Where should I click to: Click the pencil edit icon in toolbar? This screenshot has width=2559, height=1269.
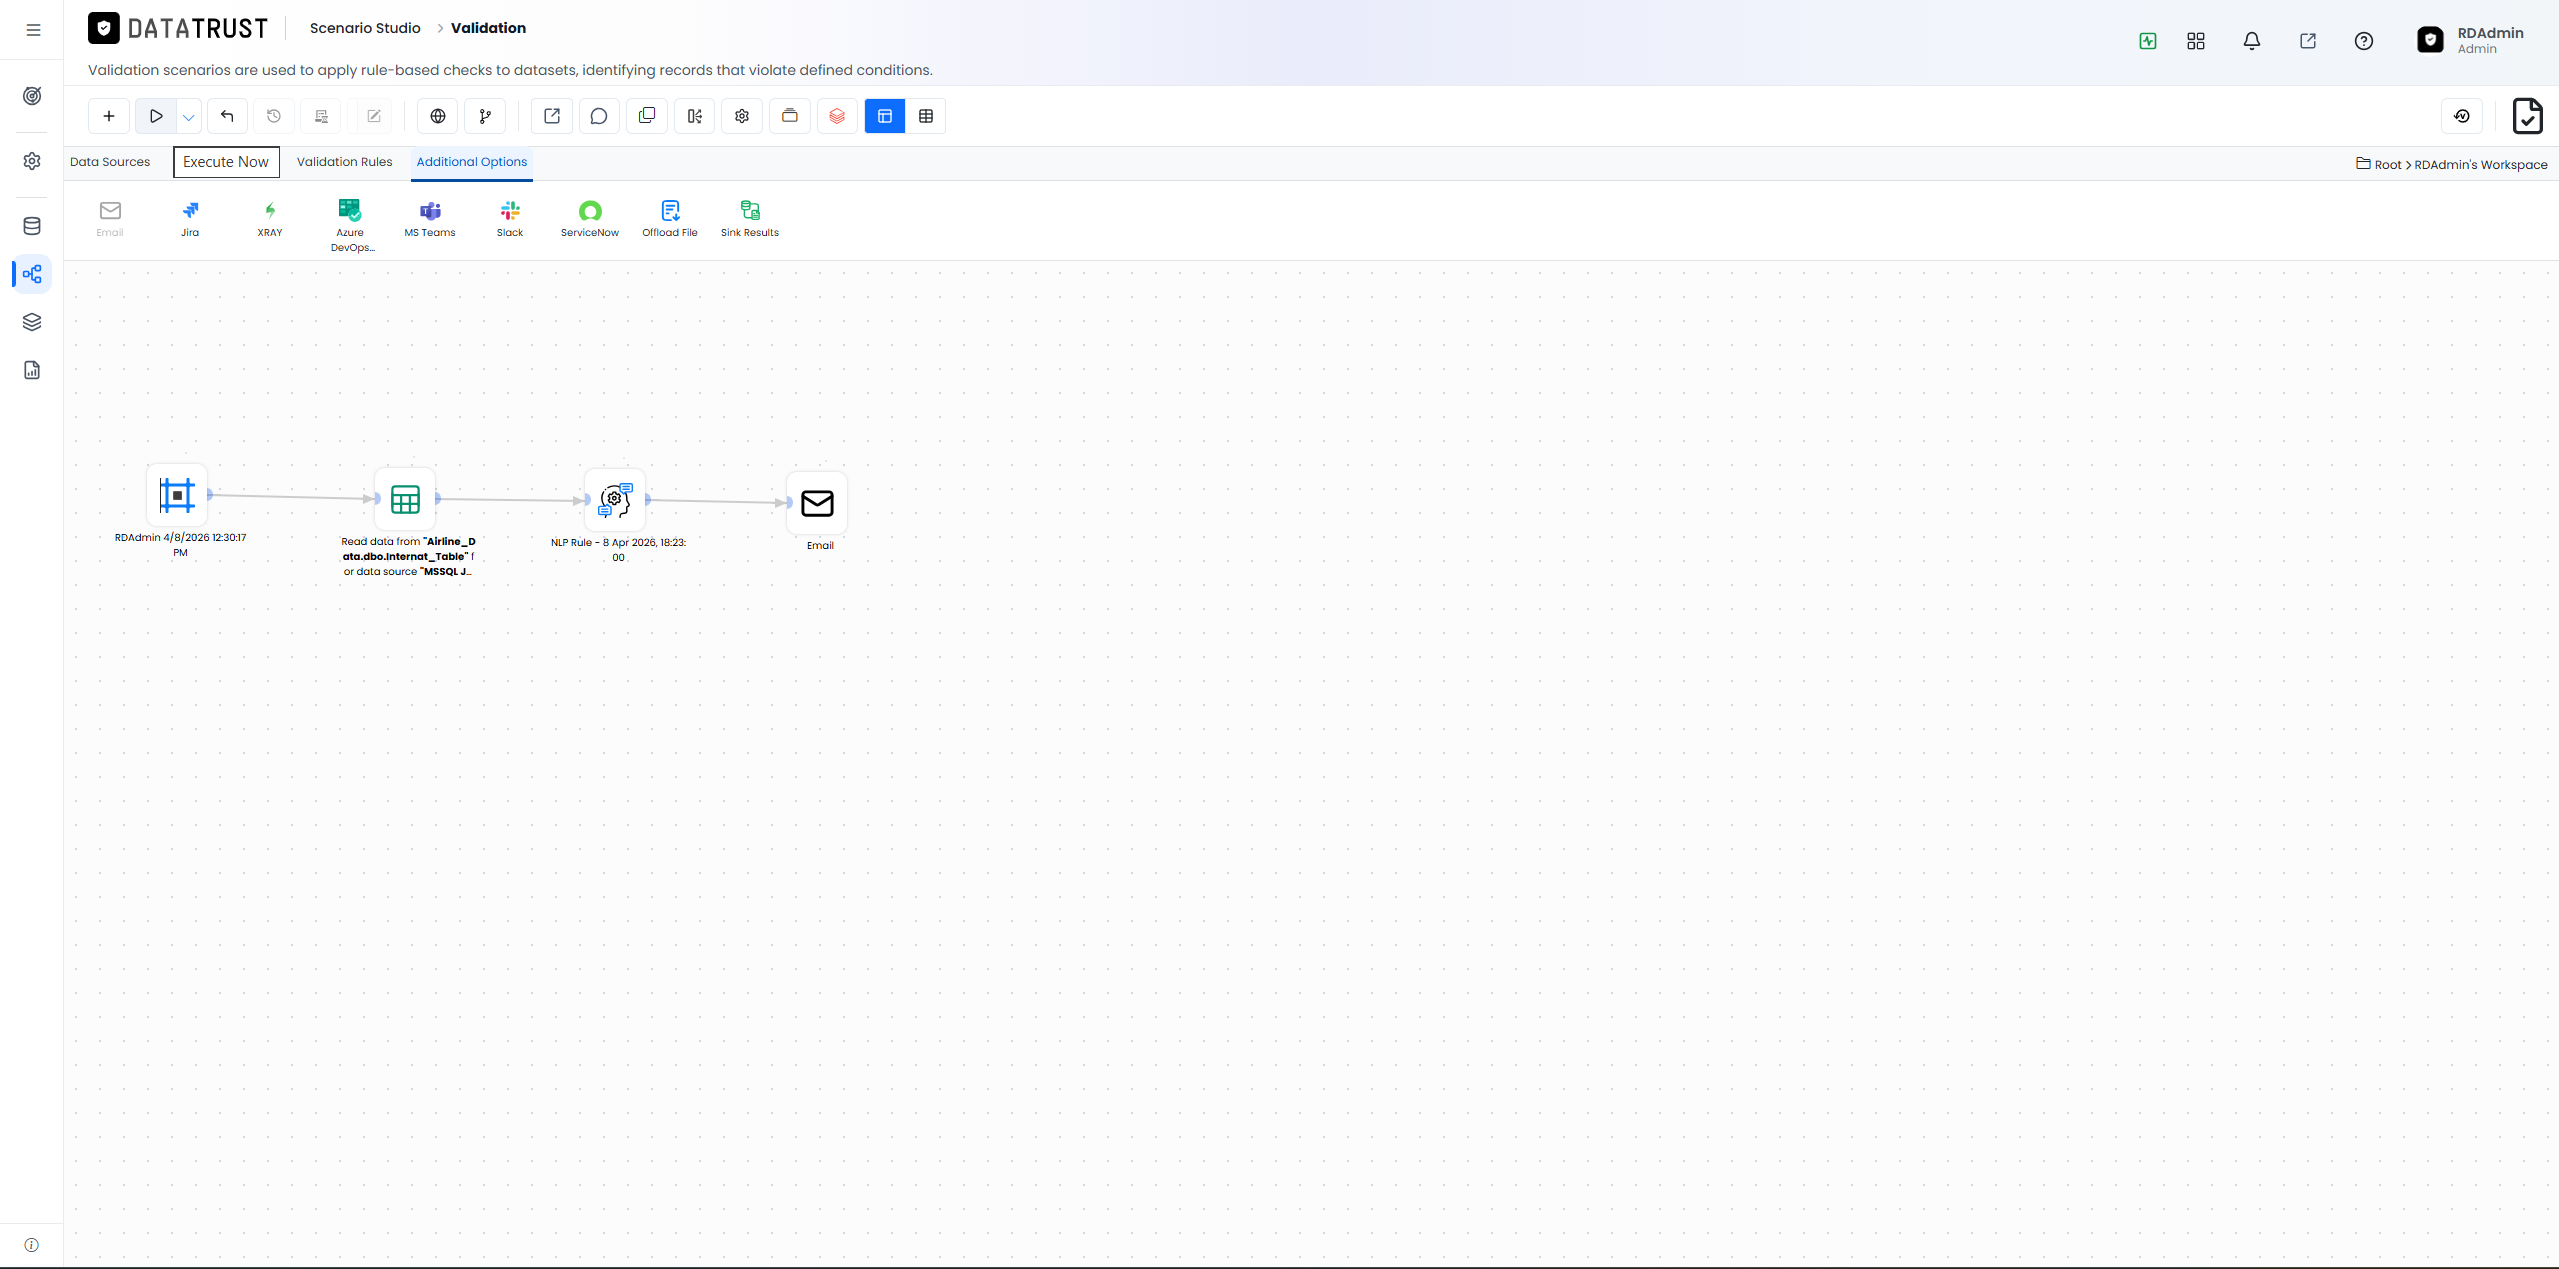(374, 116)
